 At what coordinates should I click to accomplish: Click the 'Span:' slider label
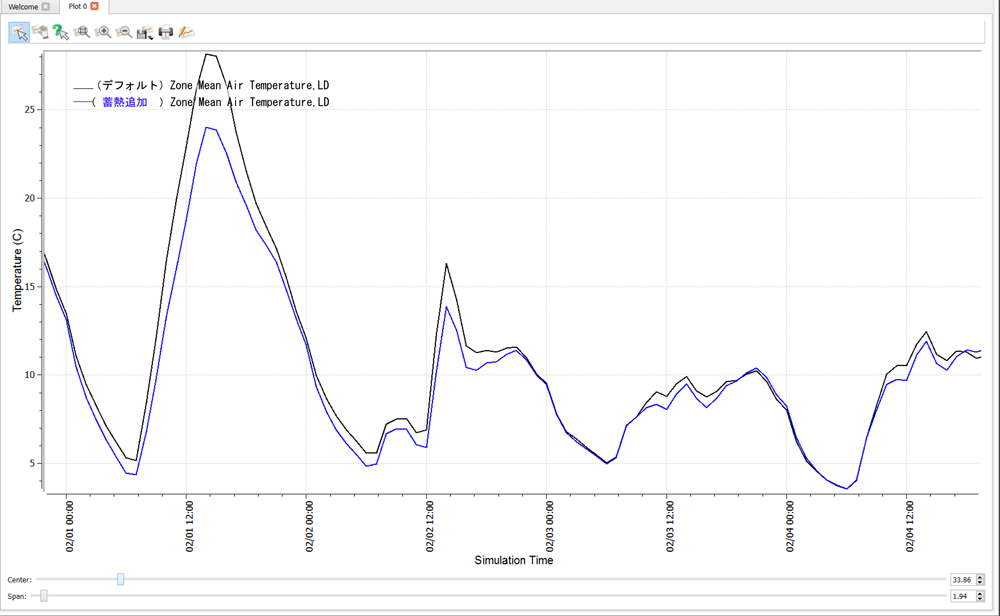(17, 596)
